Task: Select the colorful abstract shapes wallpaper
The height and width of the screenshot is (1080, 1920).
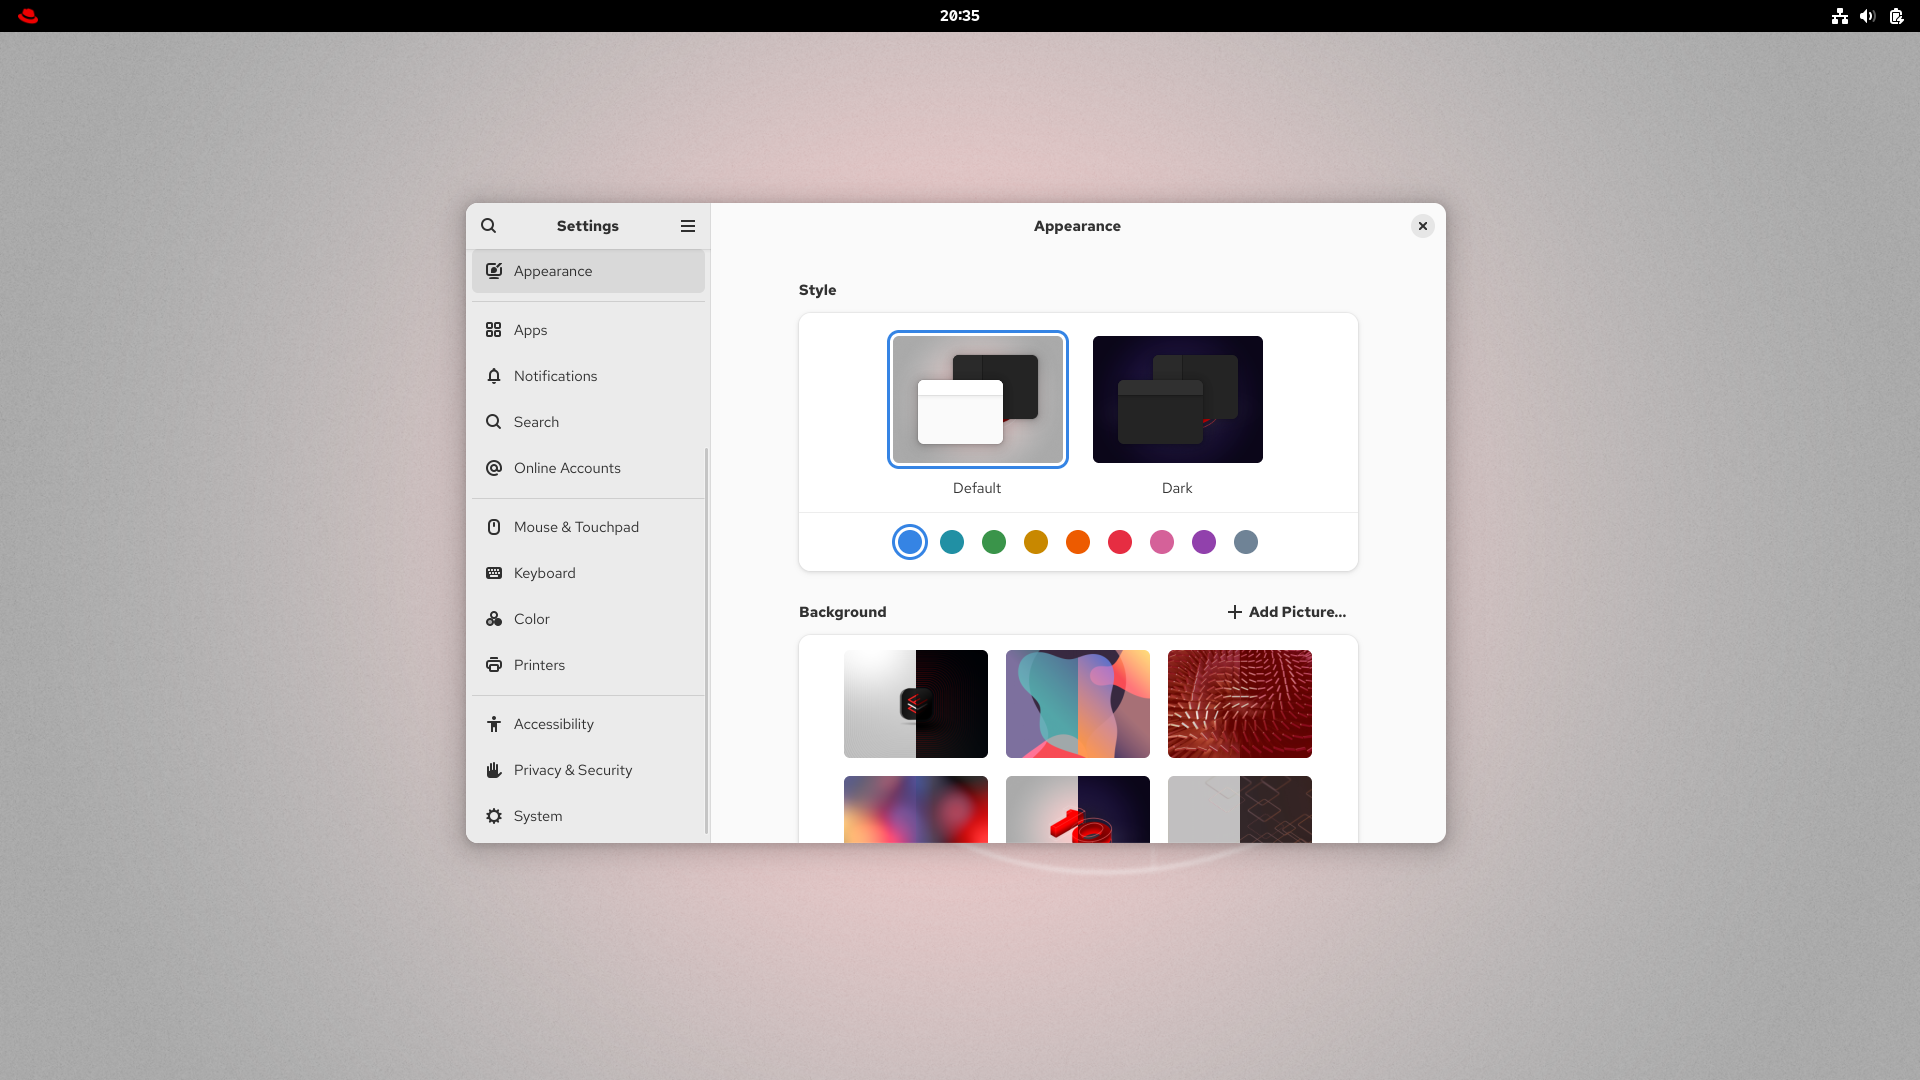Action: tap(1078, 704)
